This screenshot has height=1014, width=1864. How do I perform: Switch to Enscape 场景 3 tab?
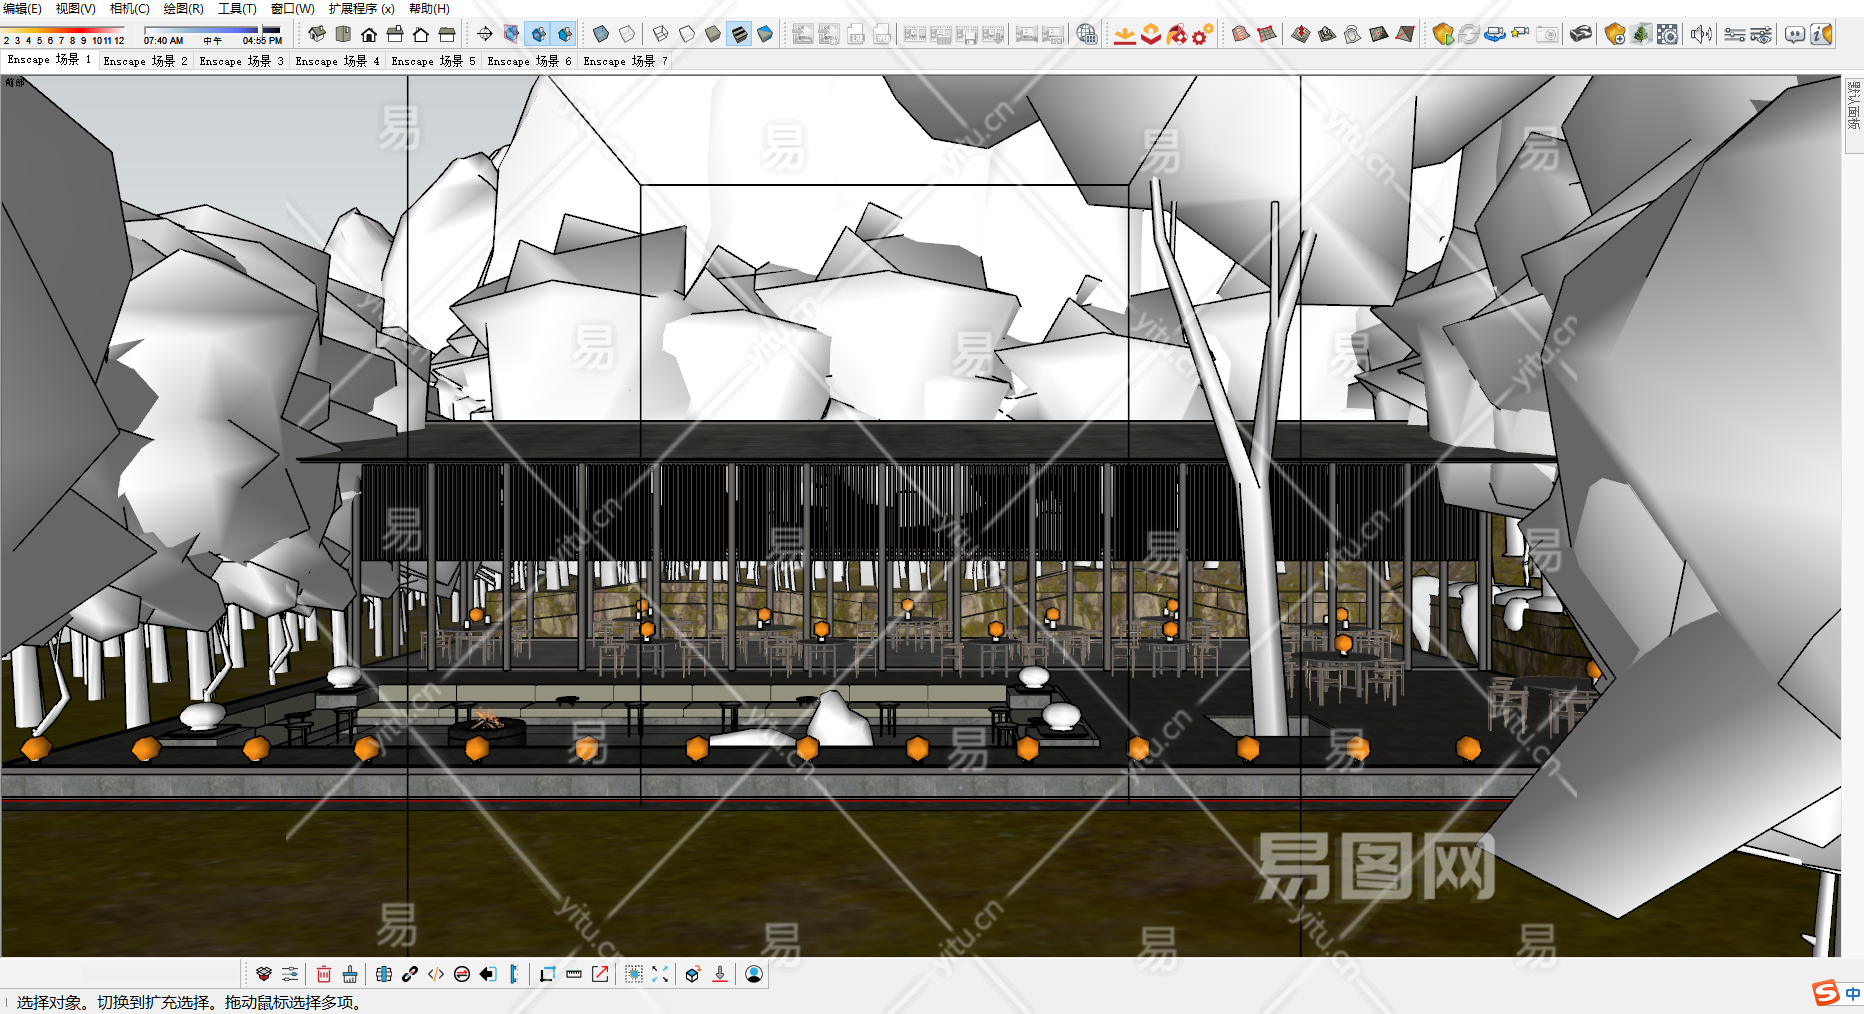click(x=241, y=61)
